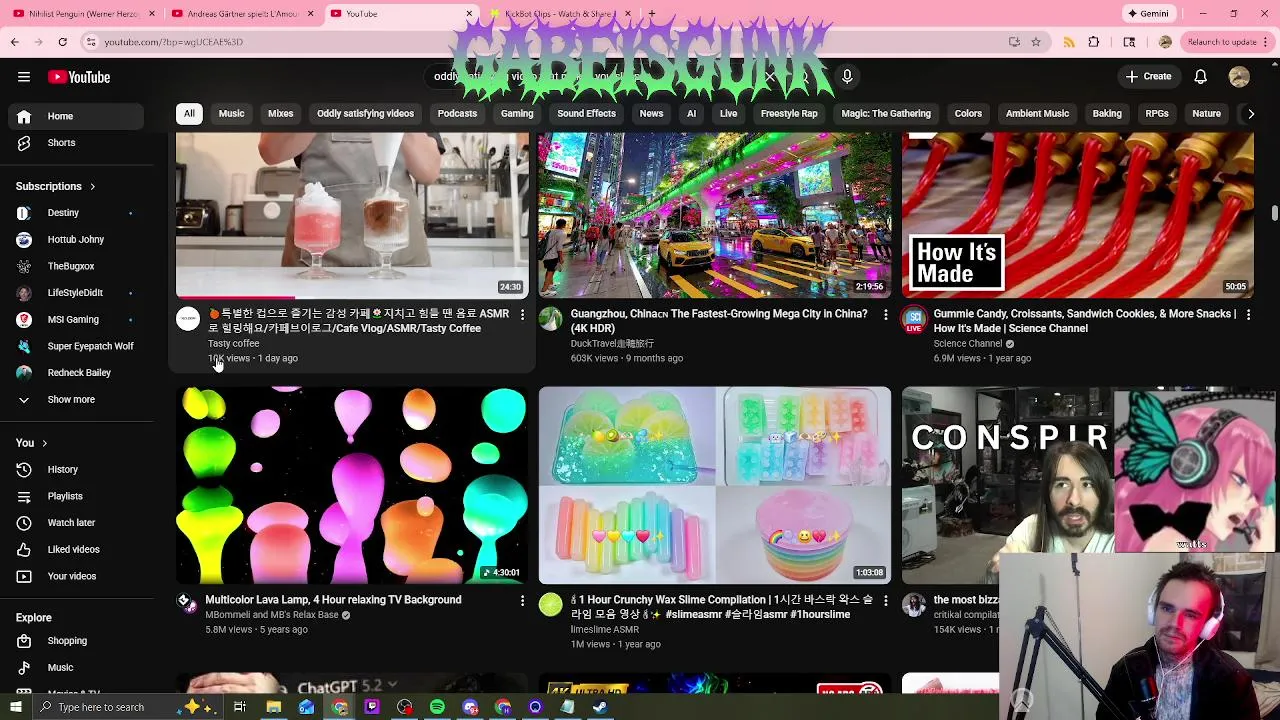
Task: Open Liked videos
Action: point(76,550)
